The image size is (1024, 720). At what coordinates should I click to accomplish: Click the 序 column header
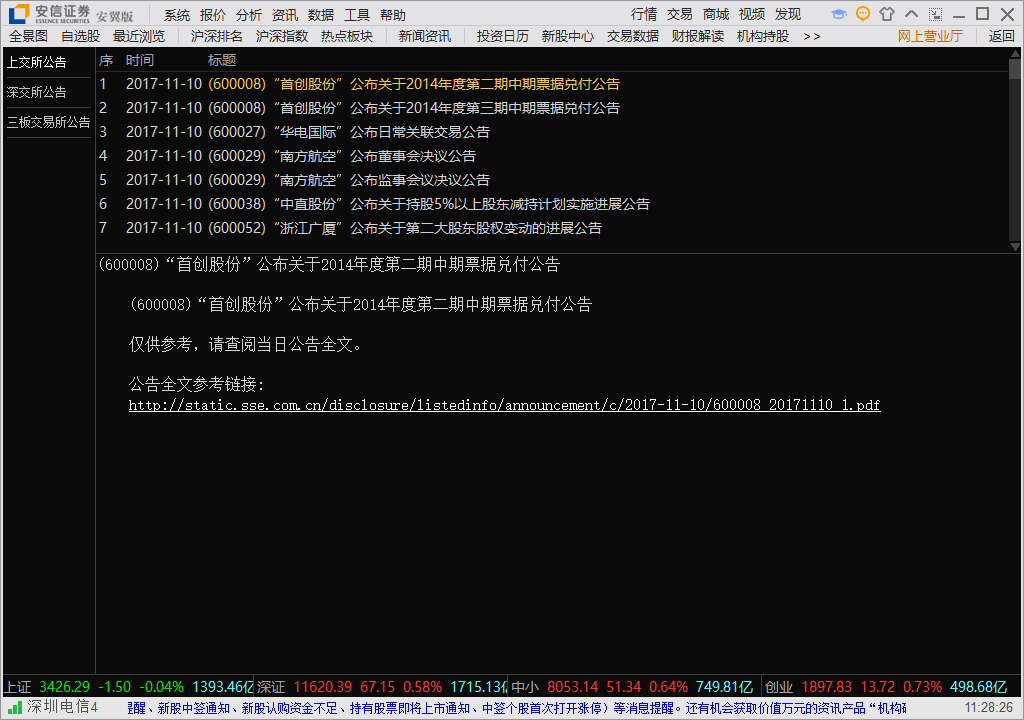(106, 60)
